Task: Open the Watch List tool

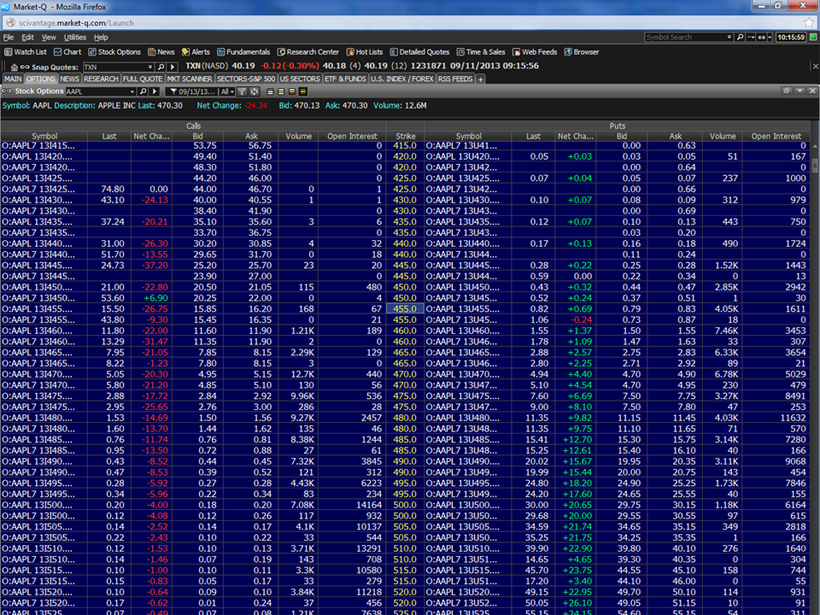Action: [x=26, y=52]
